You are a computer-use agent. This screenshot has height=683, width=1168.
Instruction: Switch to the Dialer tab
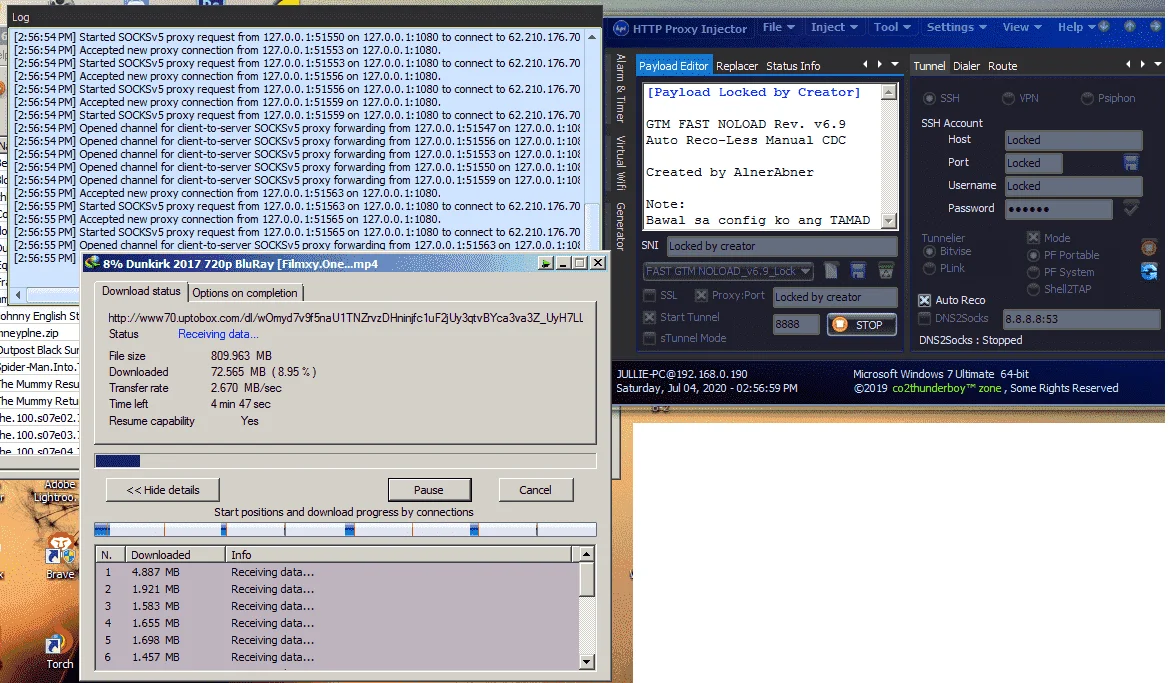[966, 66]
